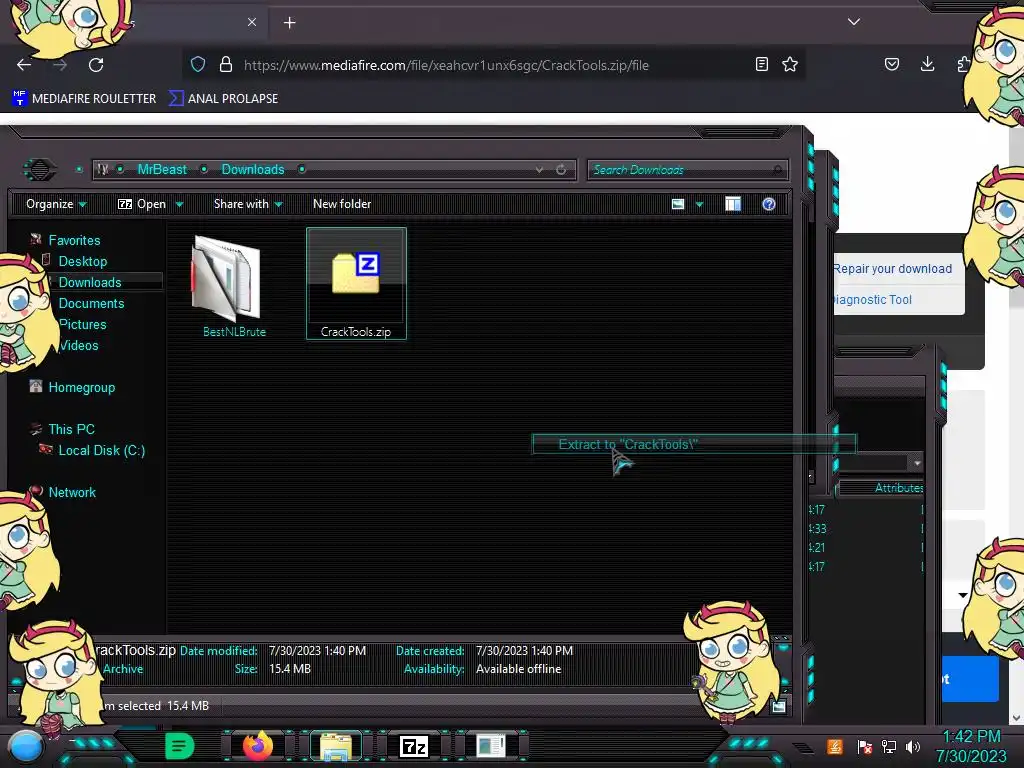Refresh the Downloads folder view

[x=561, y=170]
